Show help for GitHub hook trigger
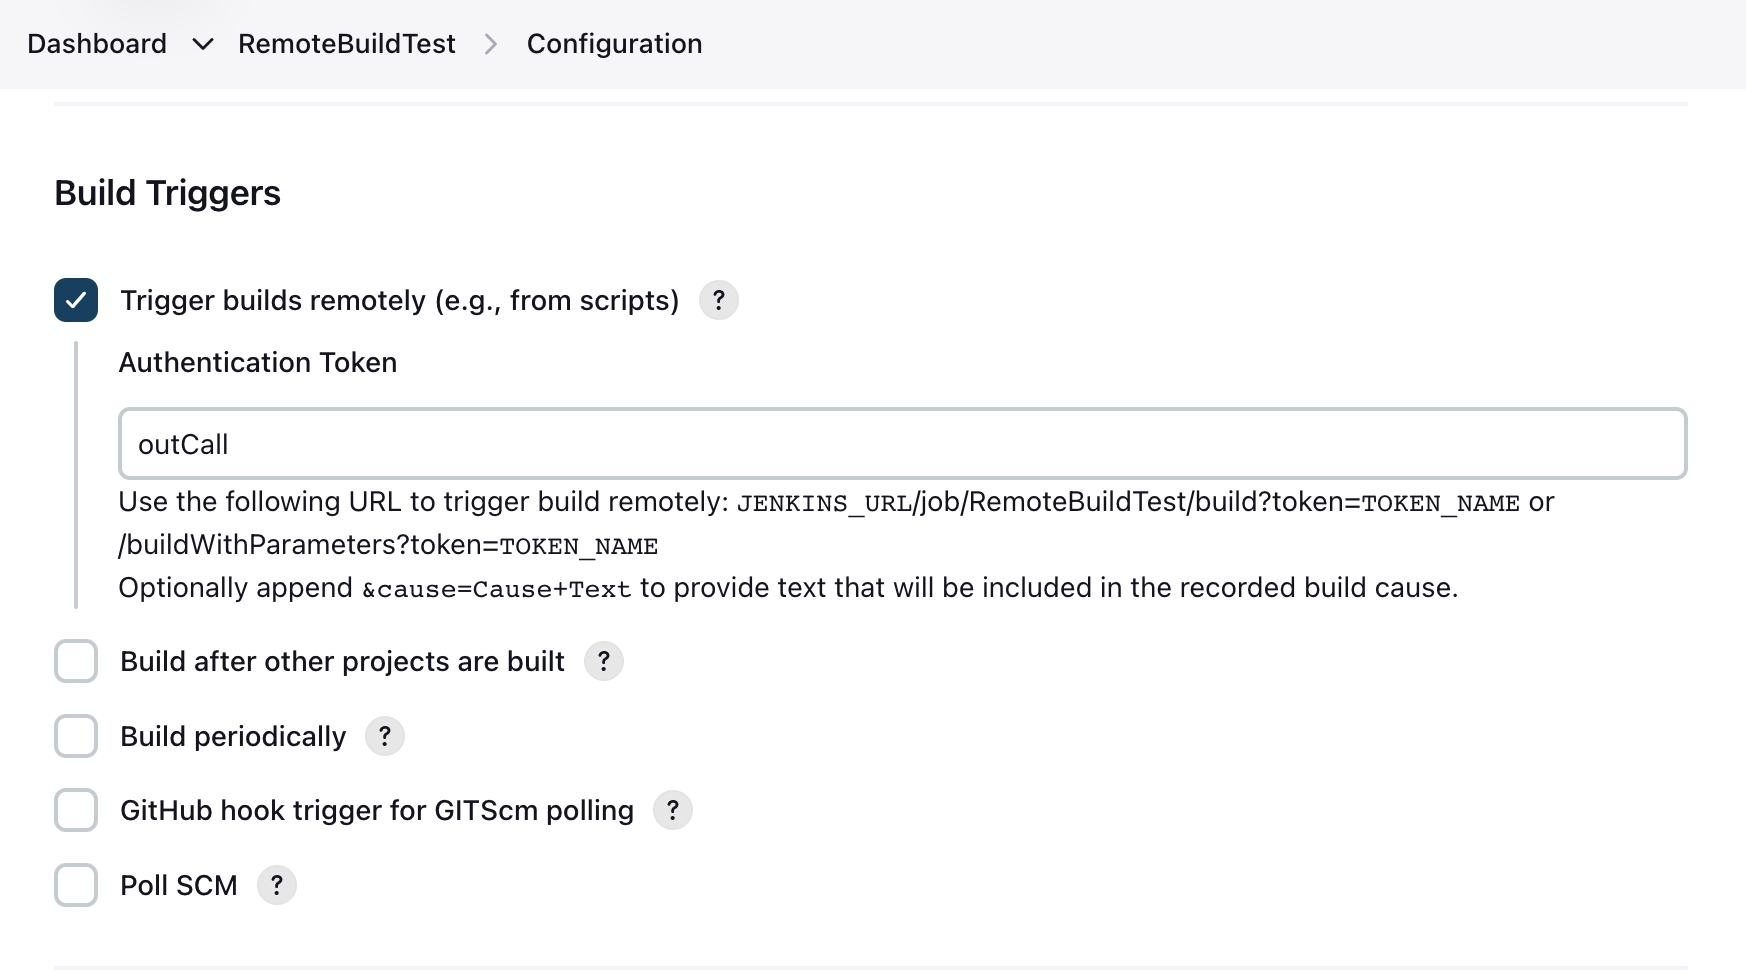This screenshot has height=970, width=1746. click(672, 810)
